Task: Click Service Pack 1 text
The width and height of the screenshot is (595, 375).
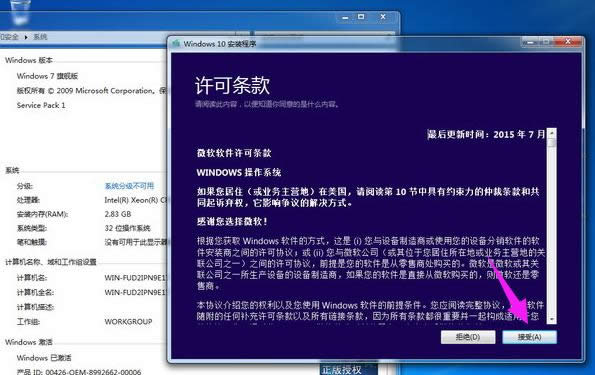Action: point(41,105)
